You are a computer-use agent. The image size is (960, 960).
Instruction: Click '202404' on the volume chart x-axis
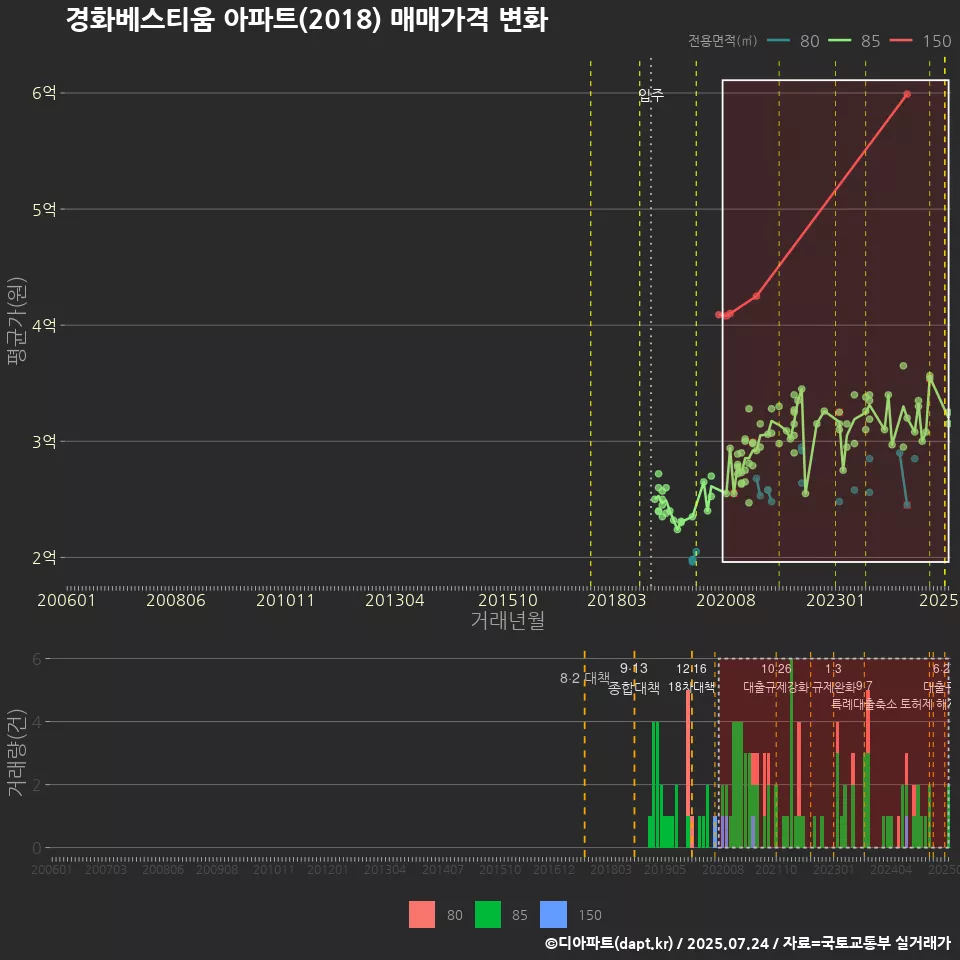tap(891, 869)
